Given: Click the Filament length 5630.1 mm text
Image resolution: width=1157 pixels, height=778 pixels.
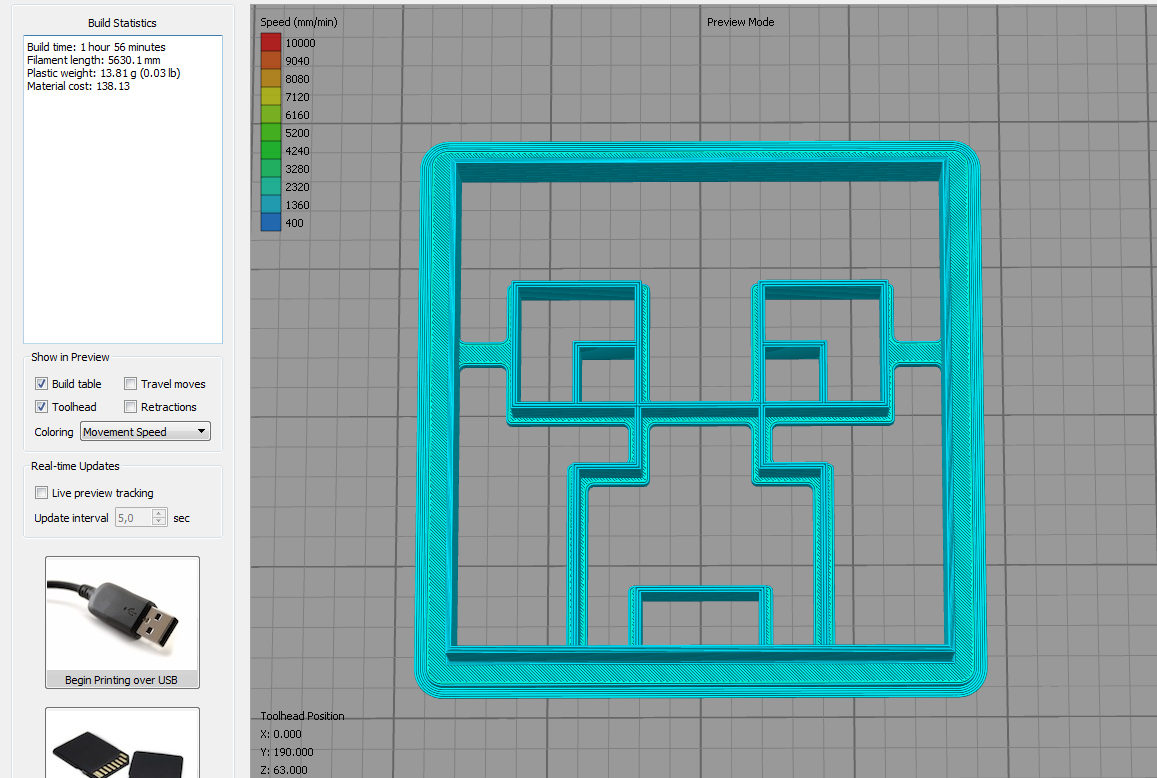Looking at the screenshot, I should pyautogui.click(x=94, y=60).
